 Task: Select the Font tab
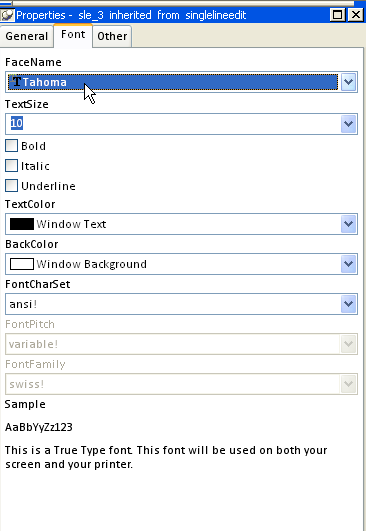73,35
